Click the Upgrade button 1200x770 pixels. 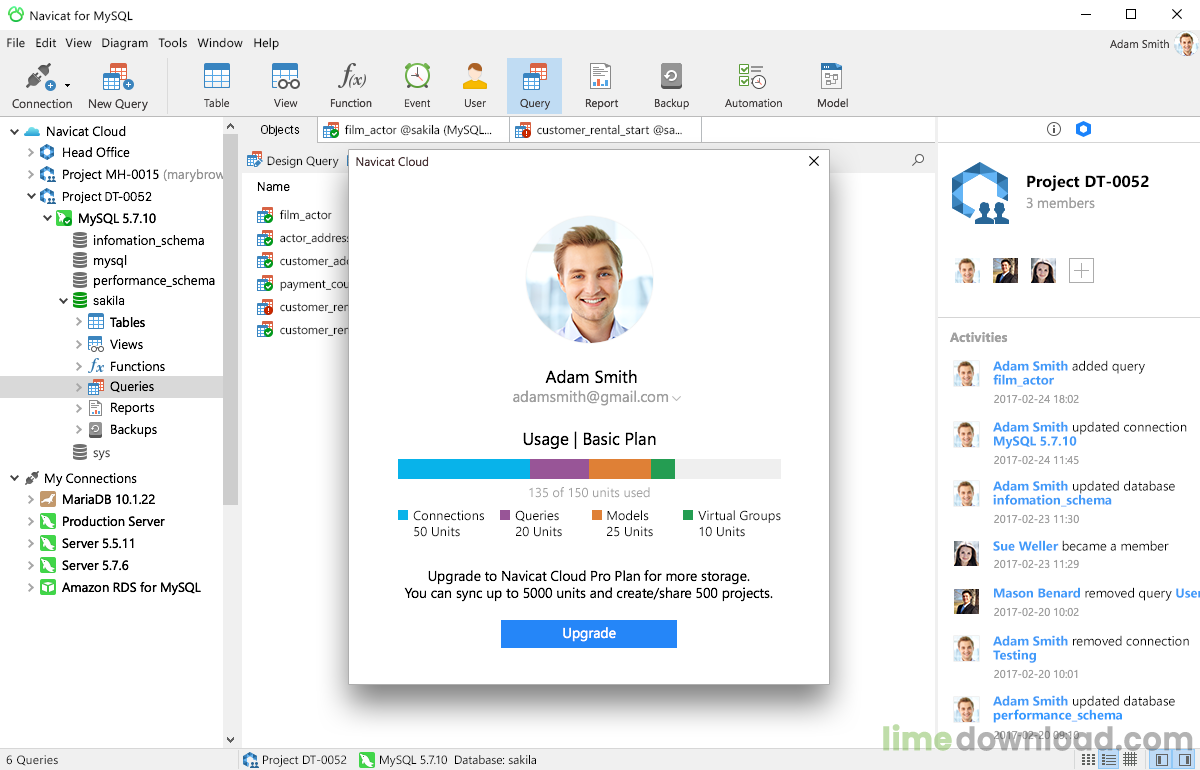(589, 634)
